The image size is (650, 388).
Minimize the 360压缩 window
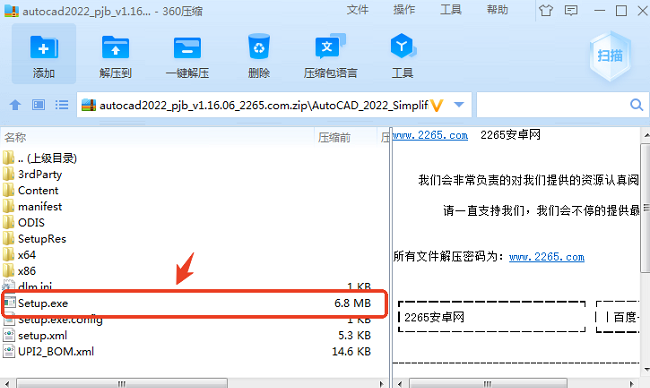tap(599, 10)
